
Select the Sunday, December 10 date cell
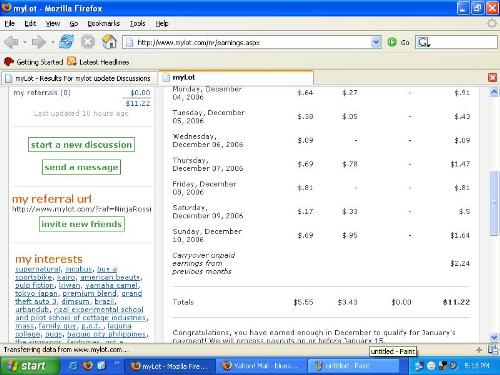[207, 235]
